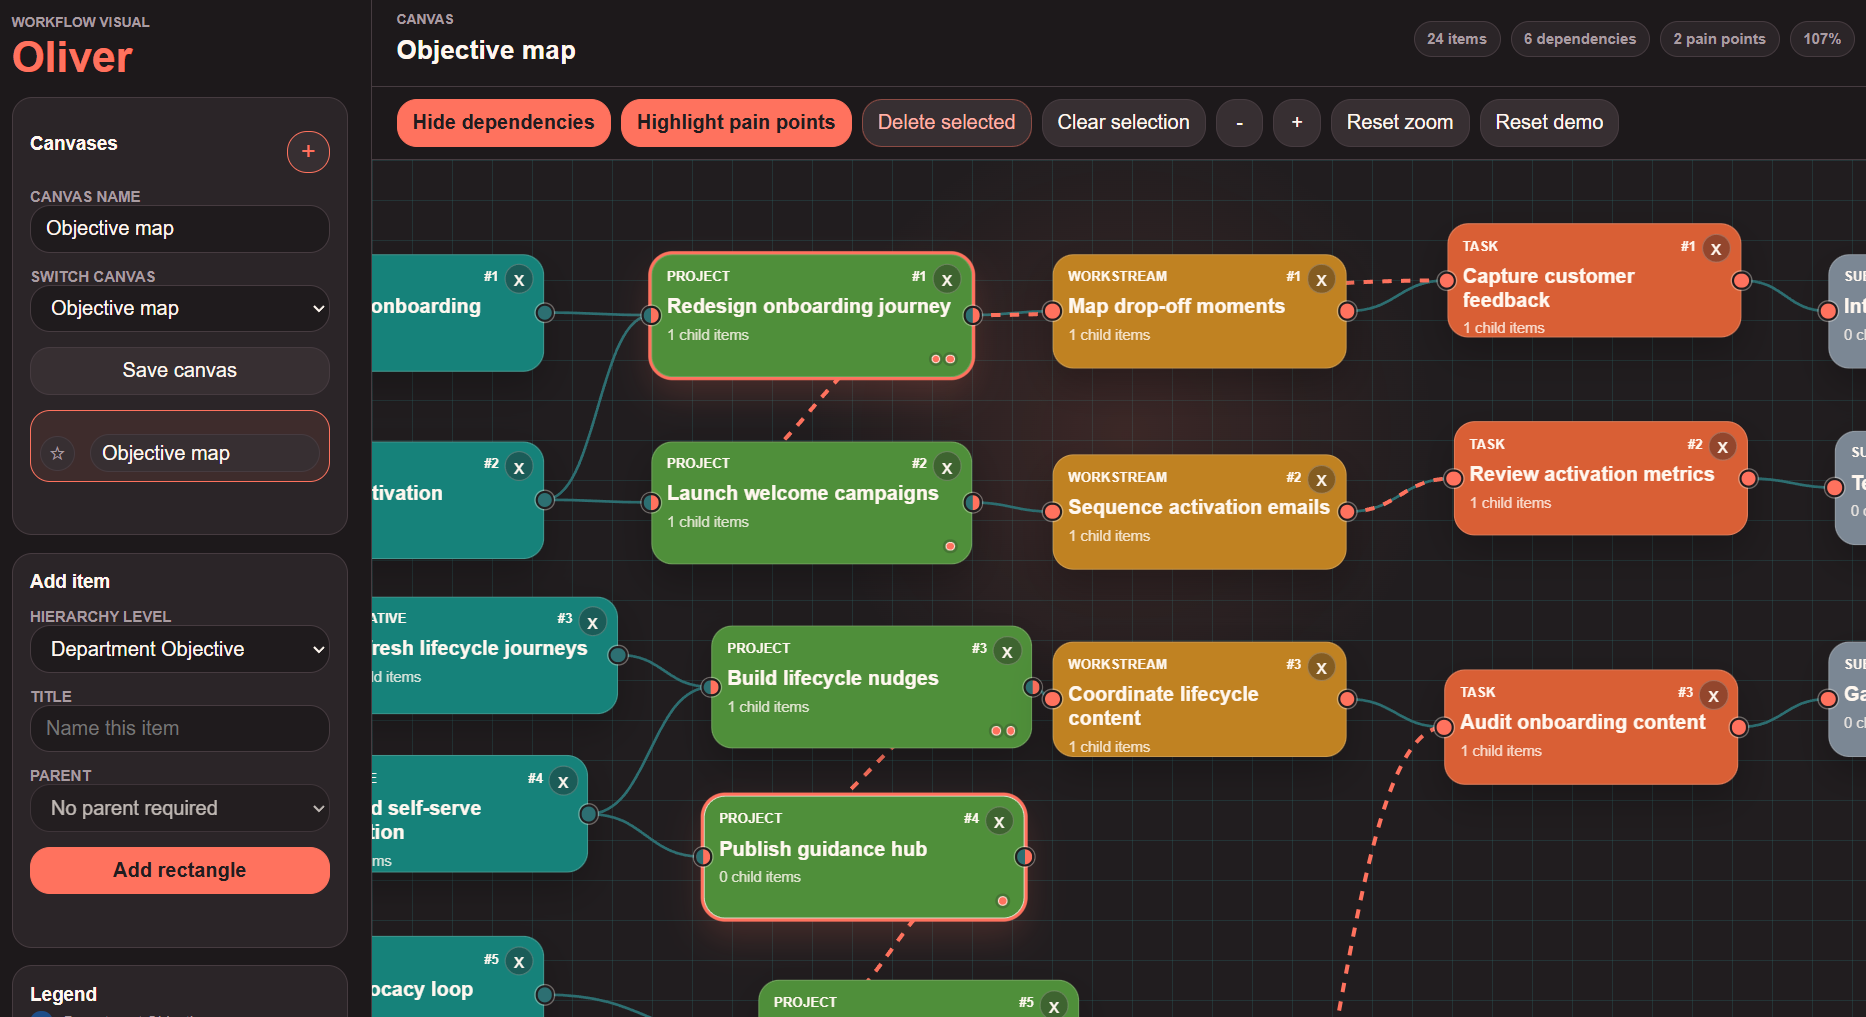
Task: Click pain point dots on Build lifecycle nudges
Action: (x=1003, y=731)
